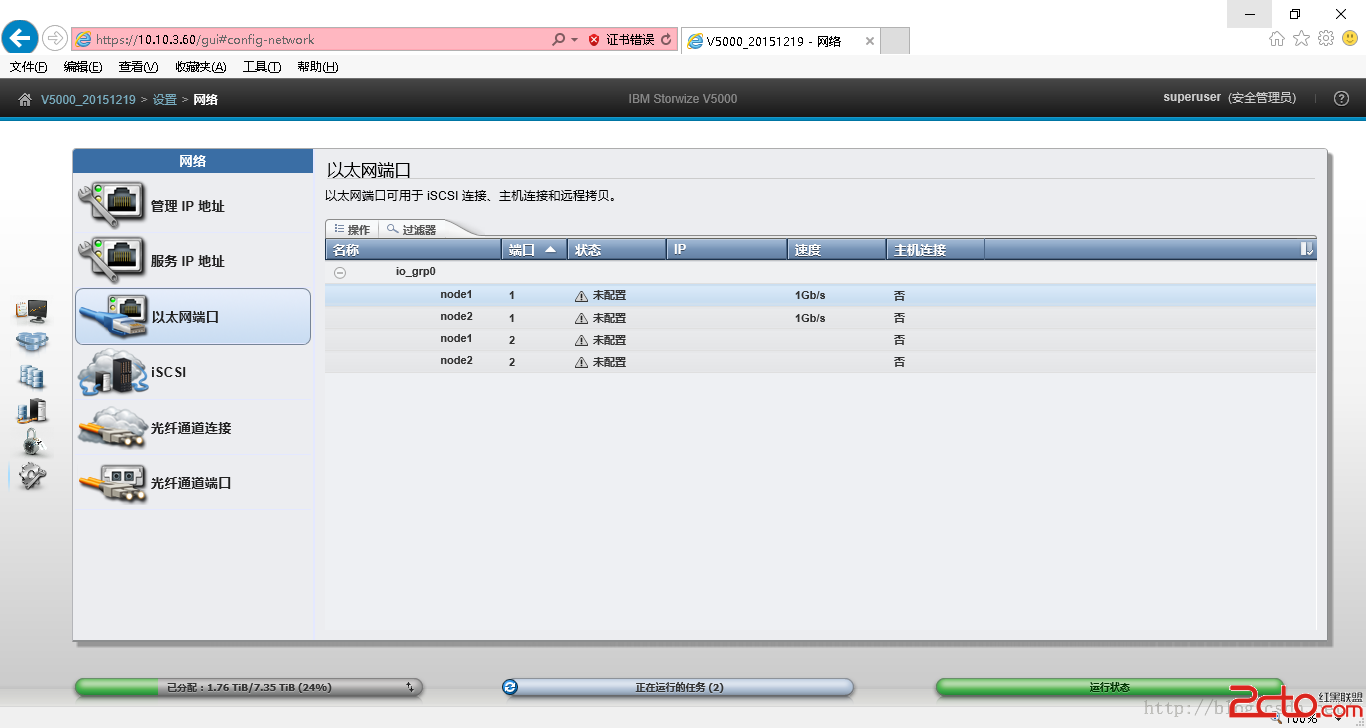Screen dimensions: 1366x728
Task: Click the home icon in Storwize breadcrumb
Action: (x=25, y=99)
